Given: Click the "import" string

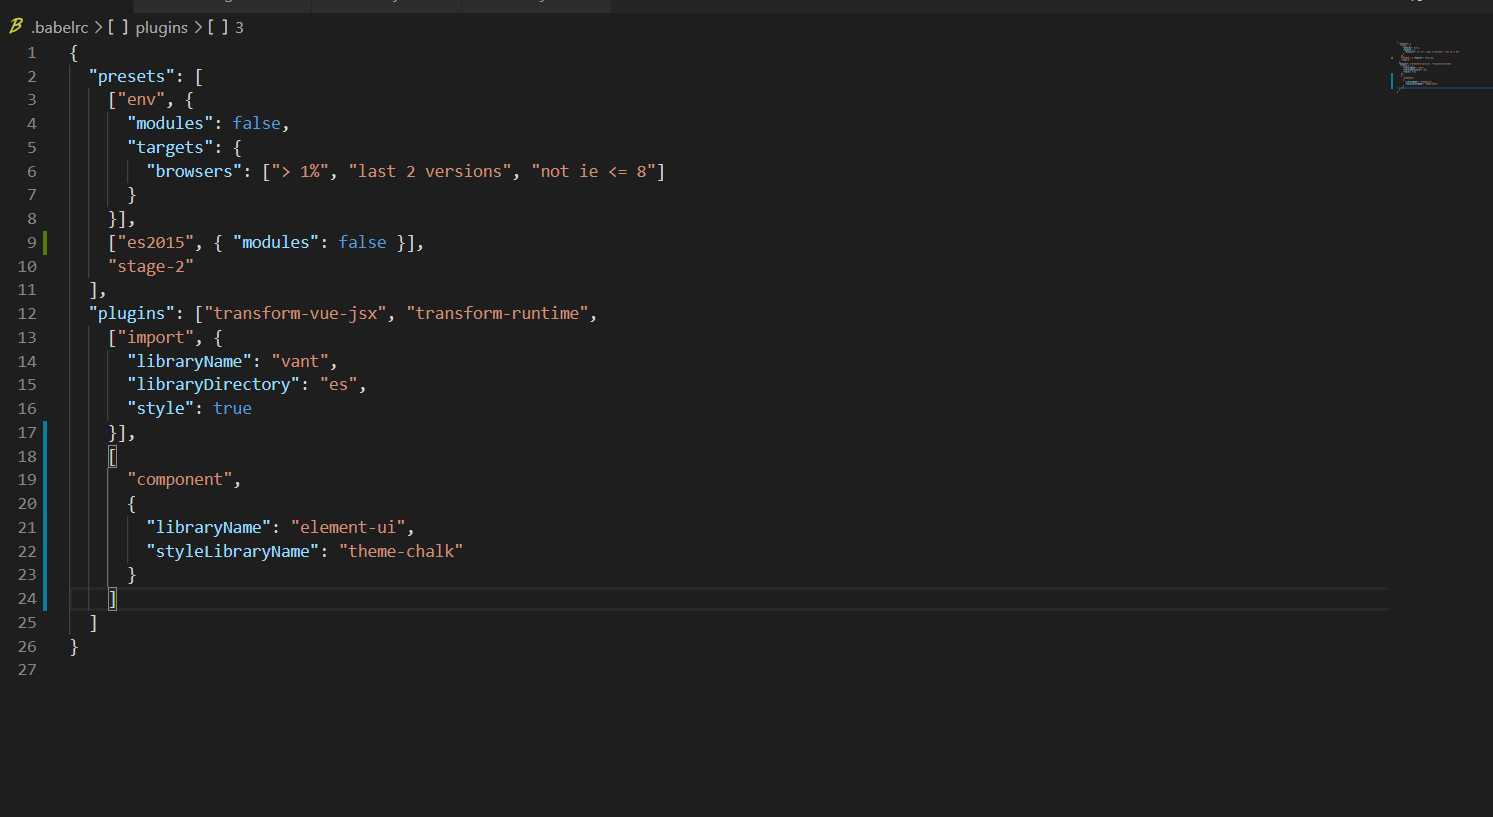Looking at the screenshot, I should (x=156, y=337).
